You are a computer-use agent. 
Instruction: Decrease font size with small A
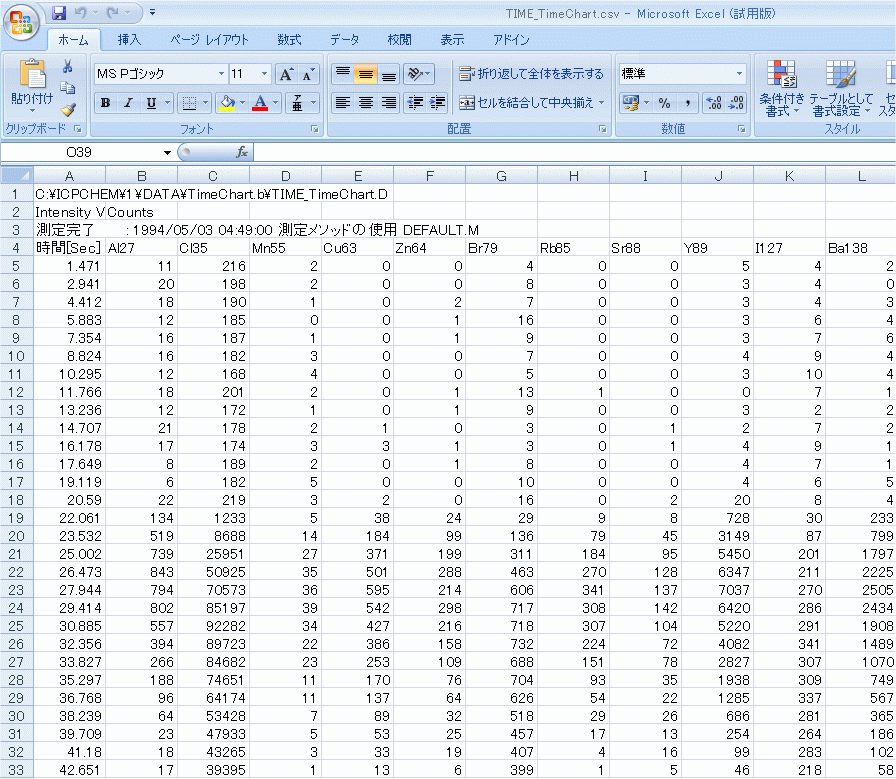(x=307, y=74)
